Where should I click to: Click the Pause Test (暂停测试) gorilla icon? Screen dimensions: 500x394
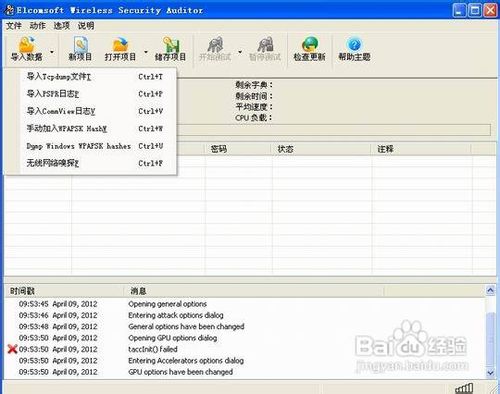click(x=265, y=49)
